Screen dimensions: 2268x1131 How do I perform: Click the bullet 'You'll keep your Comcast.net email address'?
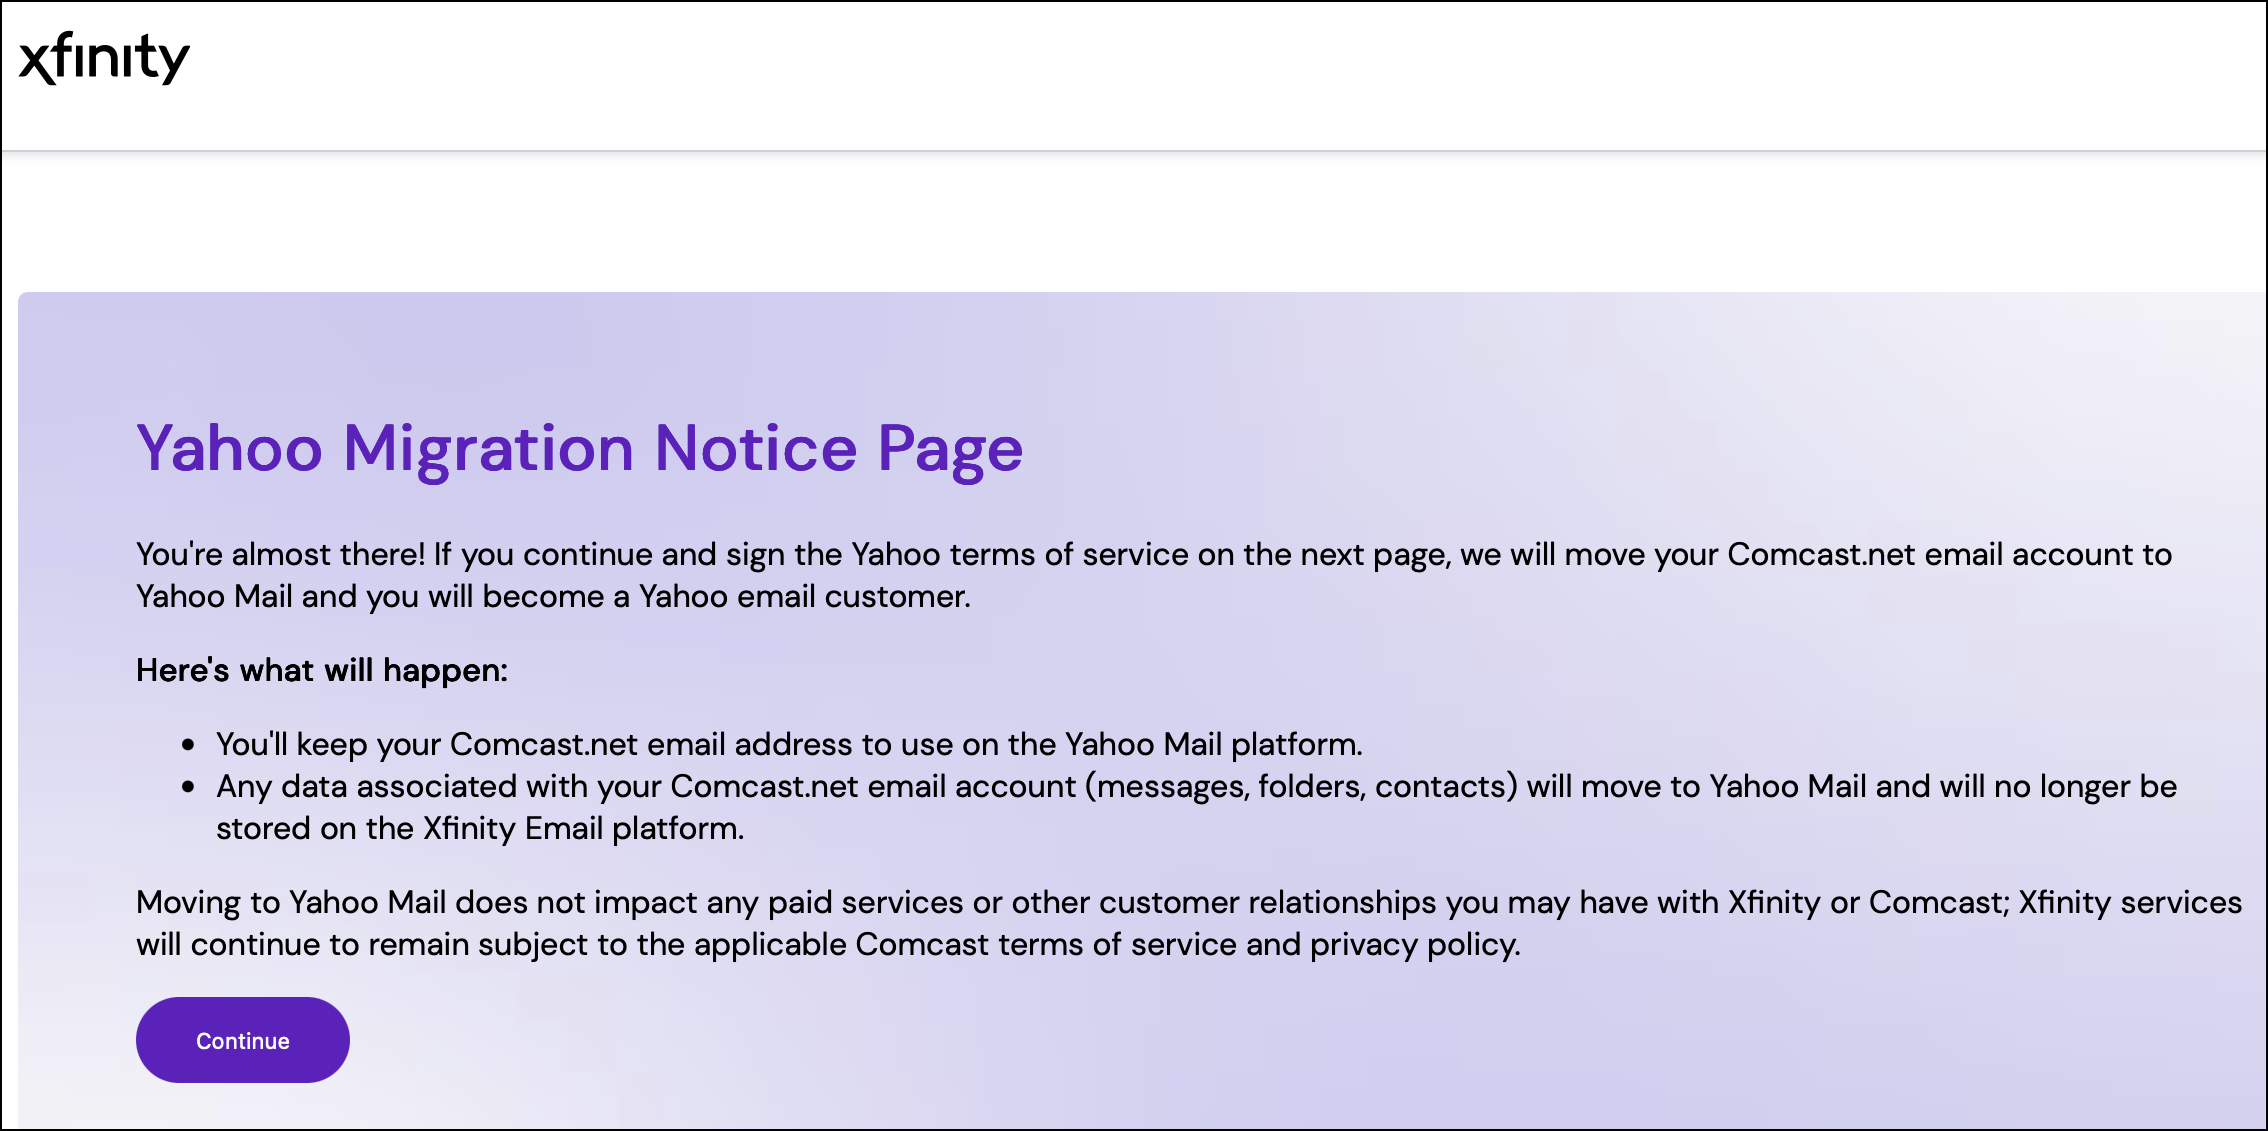click(x=789, y=744)
